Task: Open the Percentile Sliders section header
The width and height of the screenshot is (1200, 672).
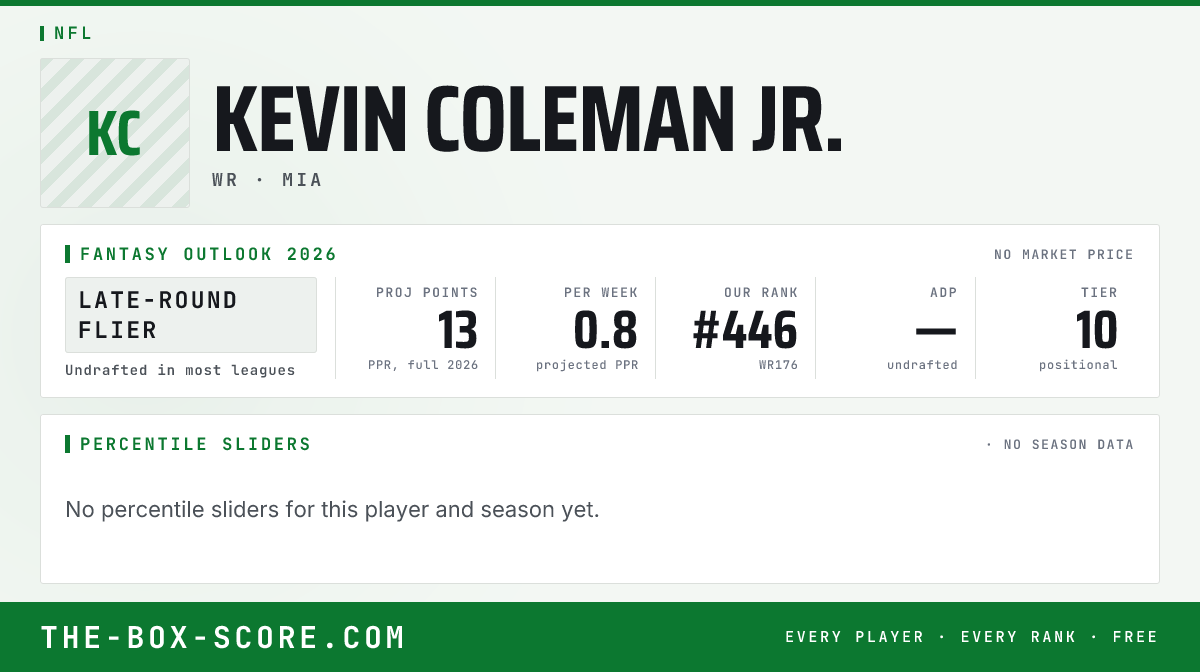Action: 196,444
